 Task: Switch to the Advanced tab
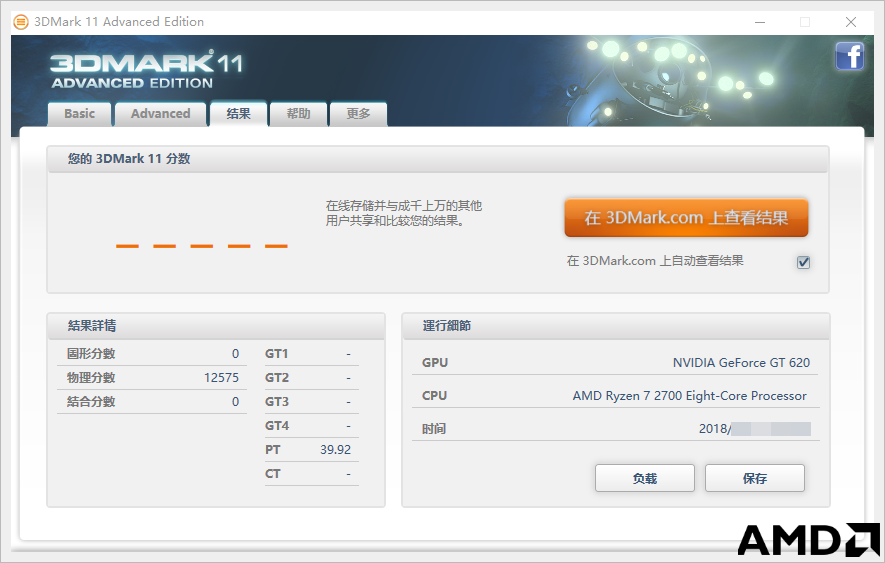tap(161, 114)
